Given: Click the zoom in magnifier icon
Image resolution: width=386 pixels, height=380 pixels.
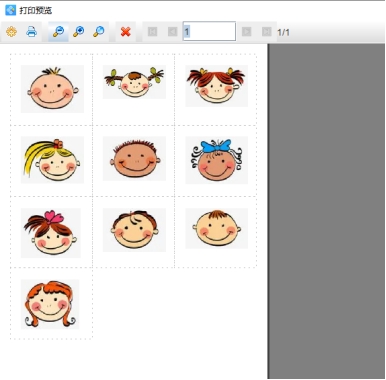Looking at the screenshot, I should point(79,32).
